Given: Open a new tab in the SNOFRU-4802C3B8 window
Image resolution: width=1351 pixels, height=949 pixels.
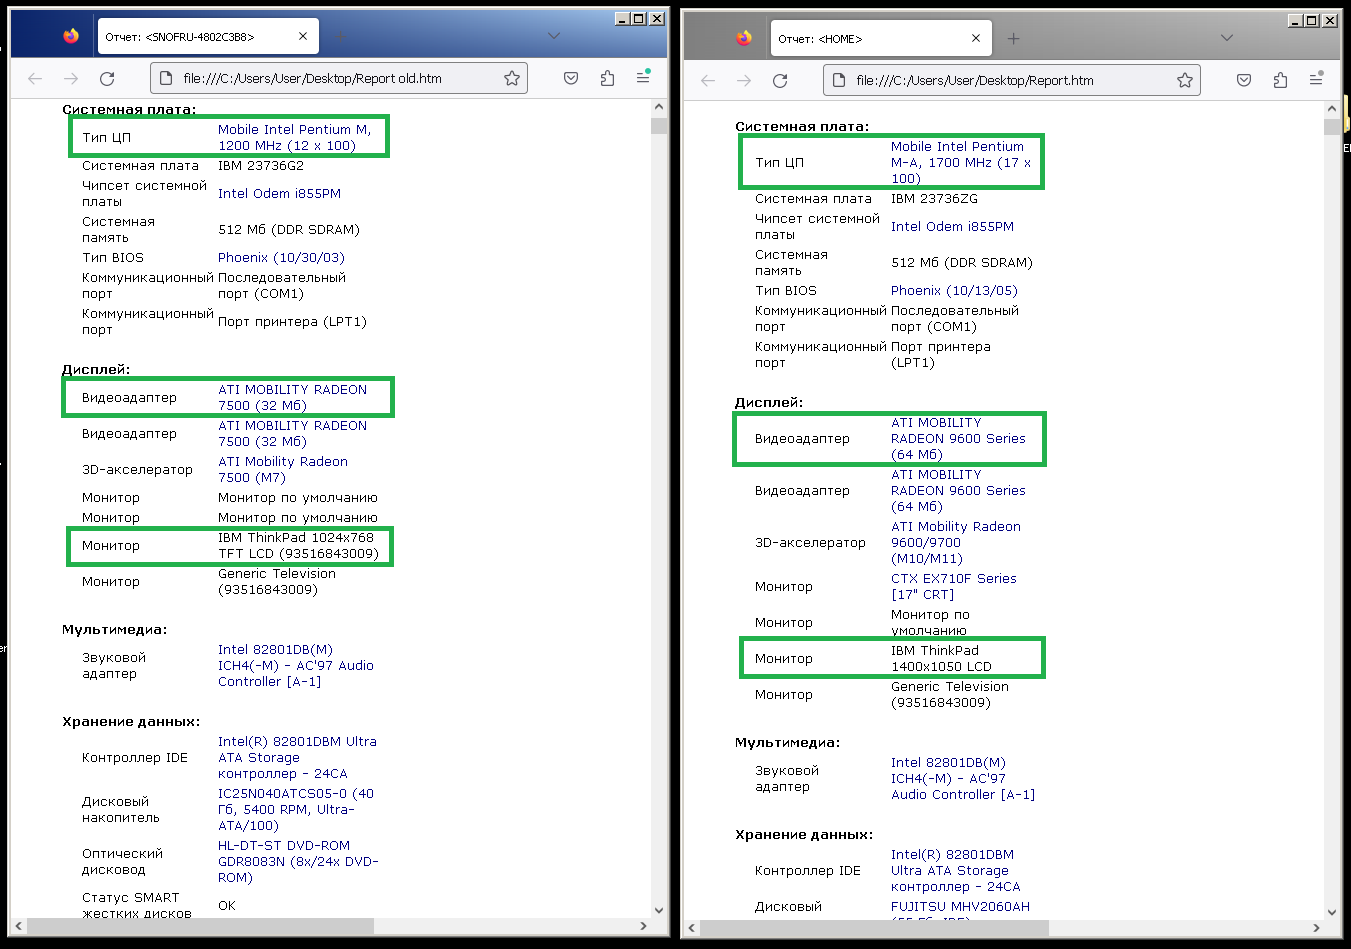Looking at the screenshot, I should (340, 37).
